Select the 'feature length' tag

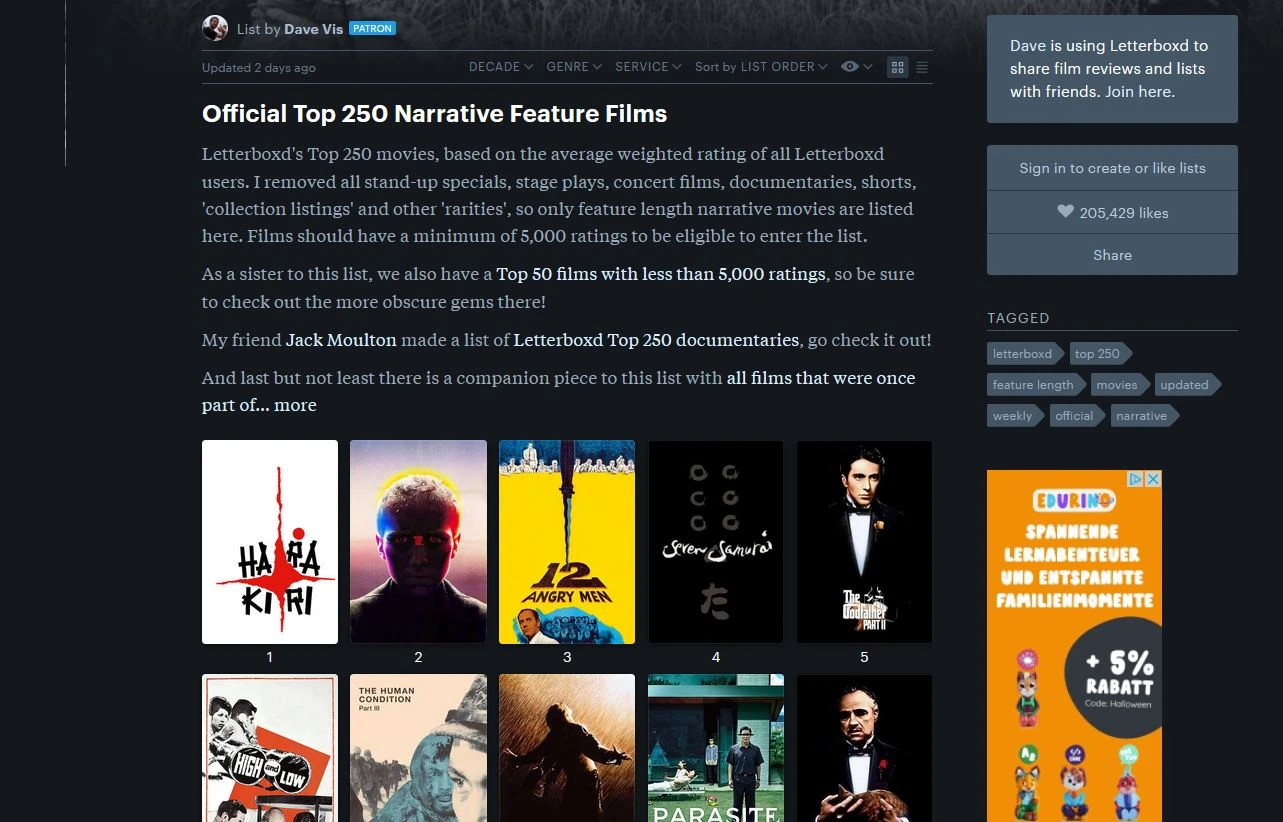[1035, 384]
